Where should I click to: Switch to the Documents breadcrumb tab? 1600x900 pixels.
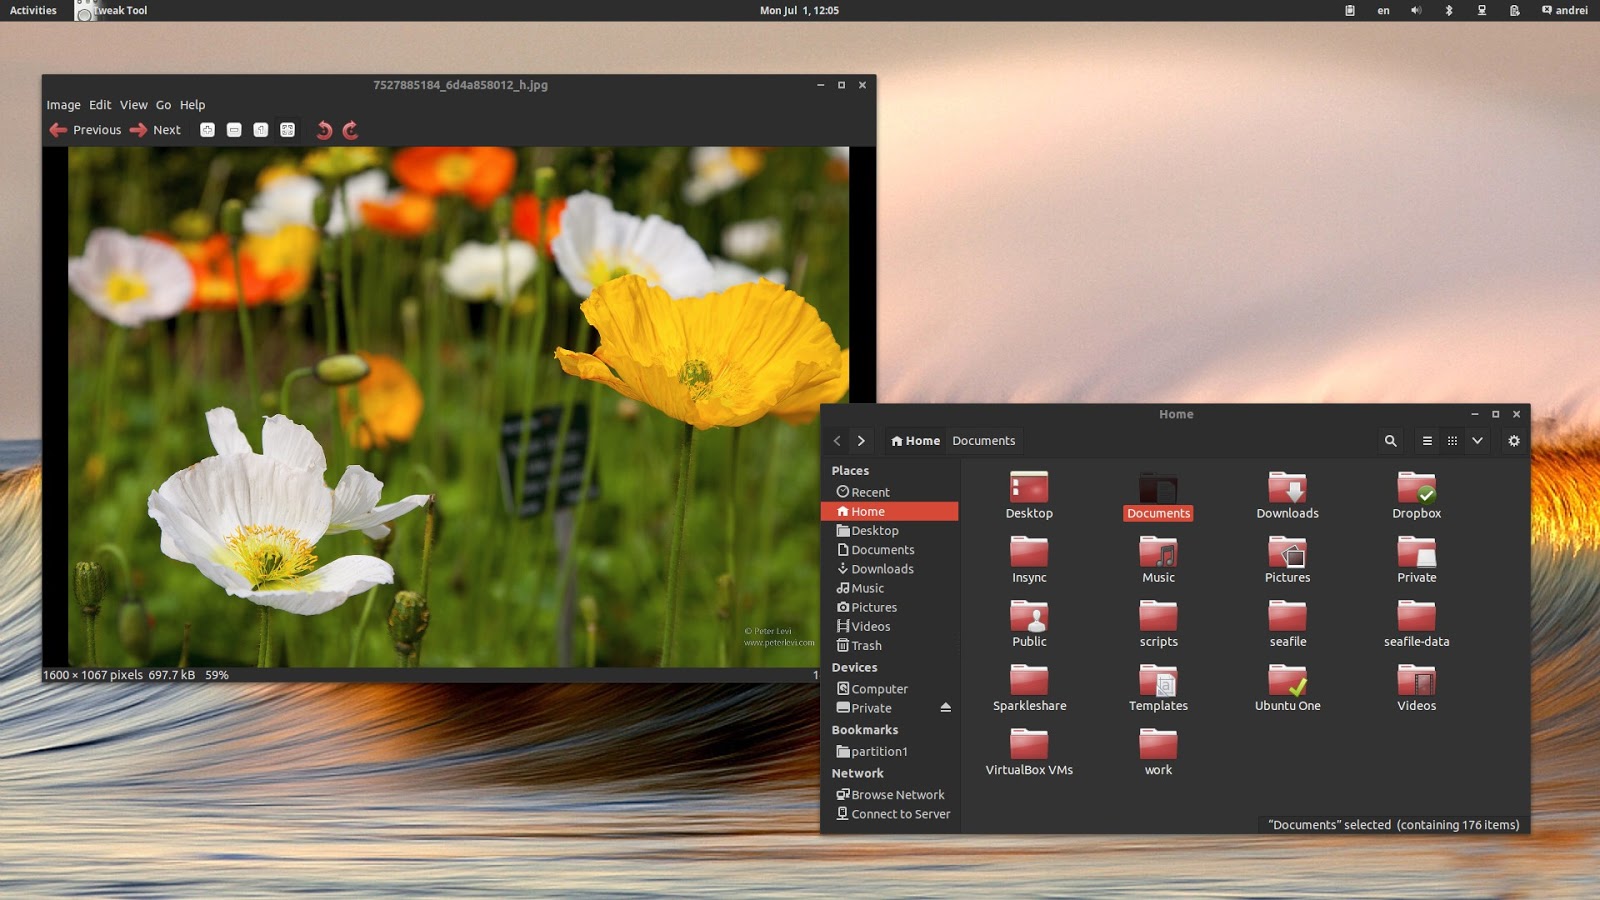(983, 440)
